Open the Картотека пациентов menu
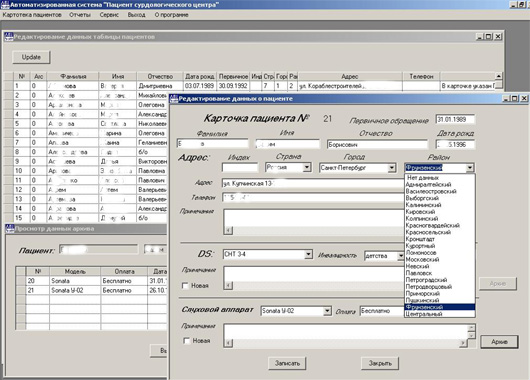The height and width of the screenshot is (380, 530). point(32,15)
